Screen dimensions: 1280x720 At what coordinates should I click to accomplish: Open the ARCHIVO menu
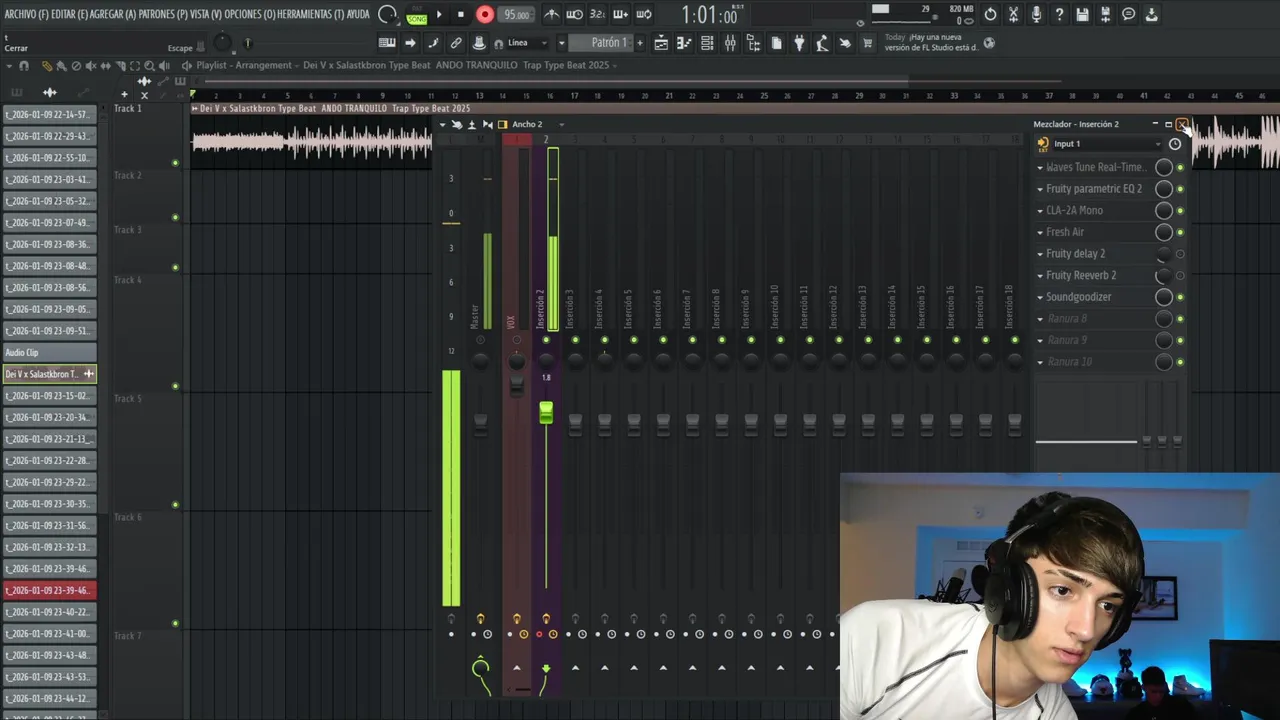coord(26,14)
